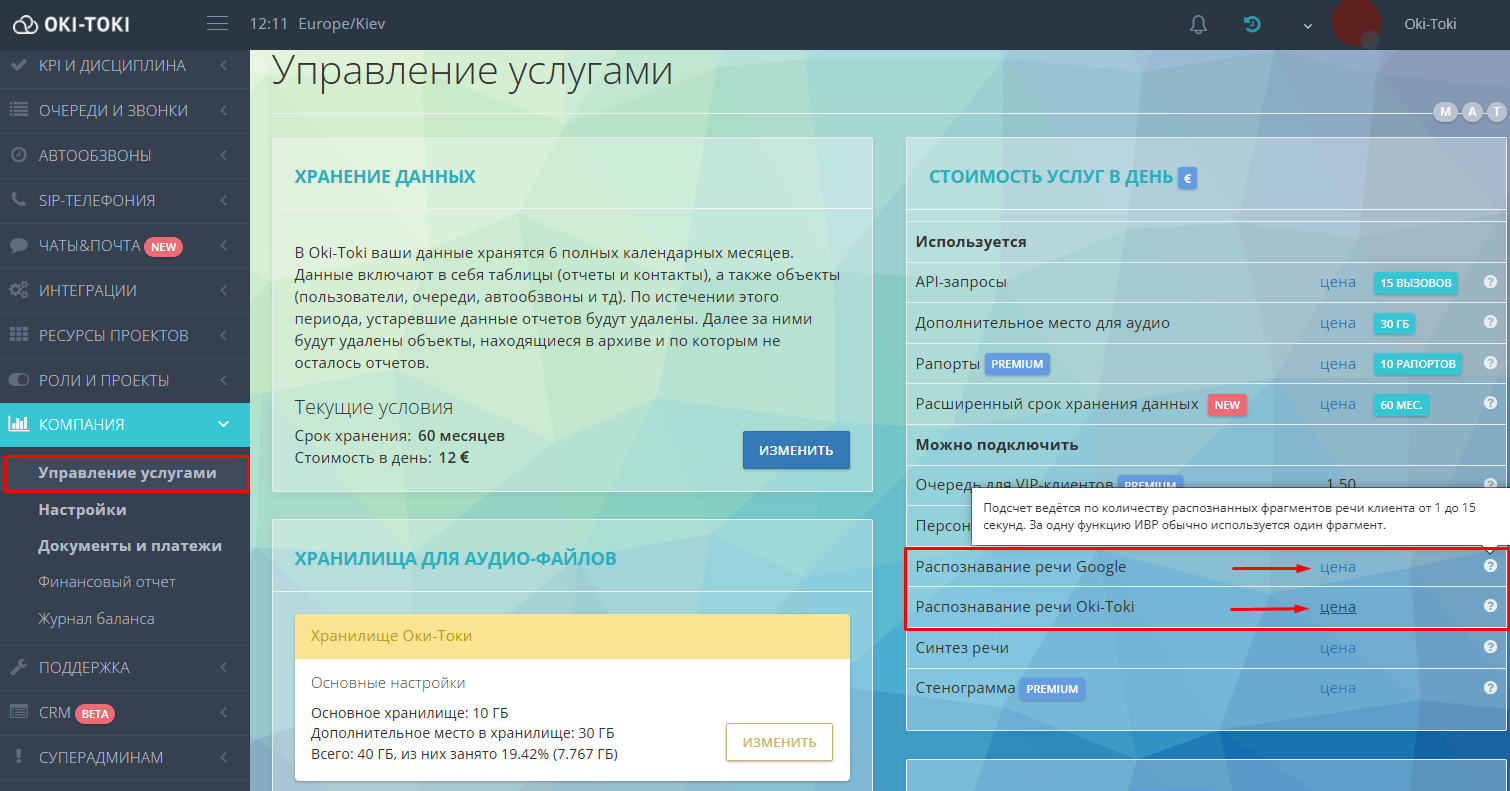Click the M round badge
The width and height of the screenshot is (1510, 791).
[x=1445, y=112]
